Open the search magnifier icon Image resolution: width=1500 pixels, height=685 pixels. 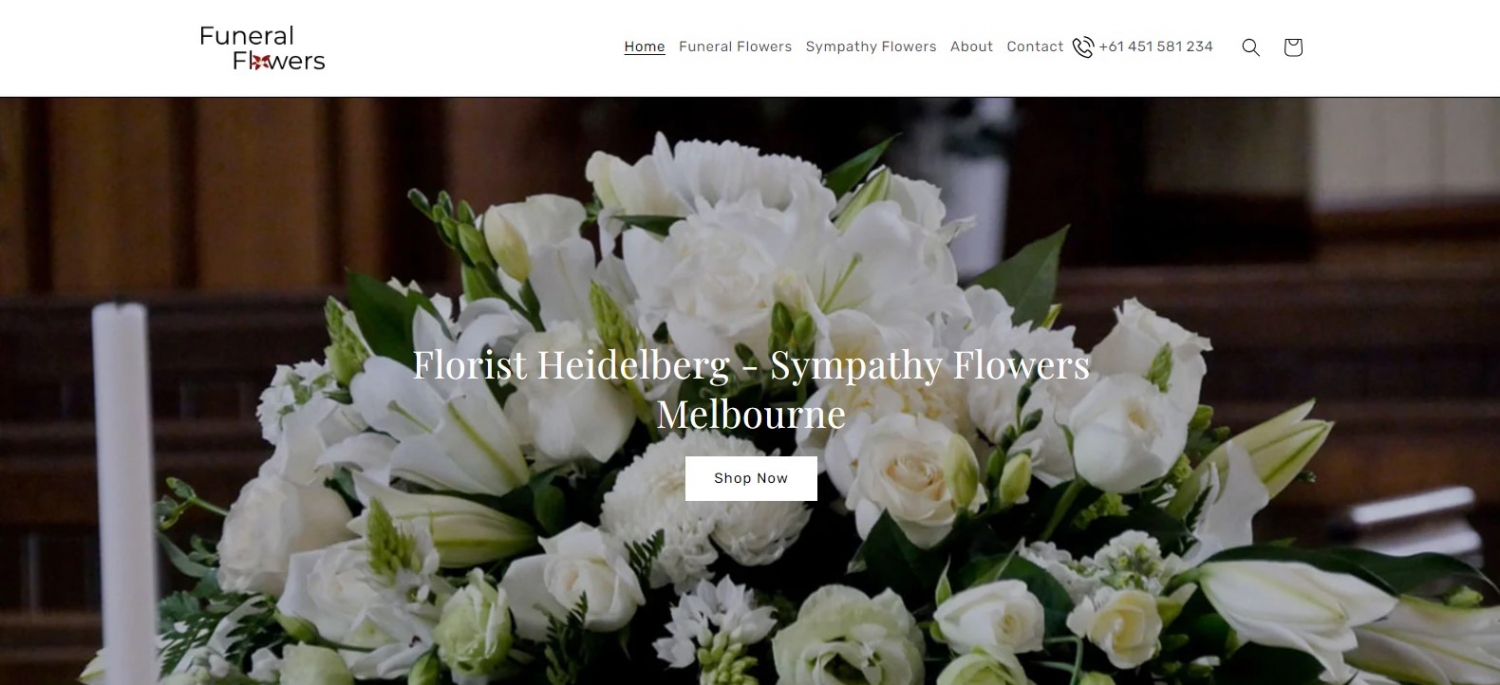pyautogui.click(x=1250, y=47)
